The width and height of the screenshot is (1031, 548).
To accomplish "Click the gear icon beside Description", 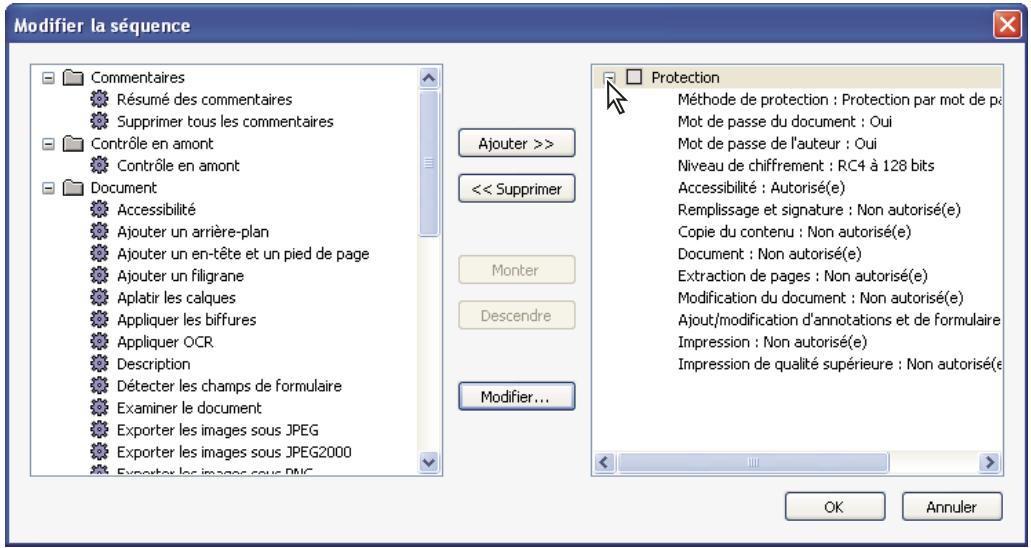I will pos(99,364).
